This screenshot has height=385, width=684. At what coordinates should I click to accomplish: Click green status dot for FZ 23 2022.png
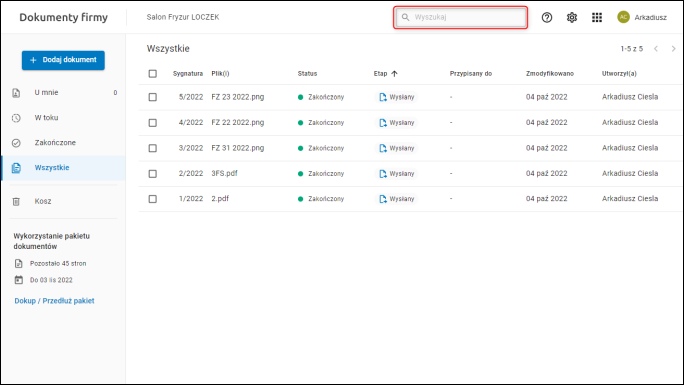(x=300, y=97)
